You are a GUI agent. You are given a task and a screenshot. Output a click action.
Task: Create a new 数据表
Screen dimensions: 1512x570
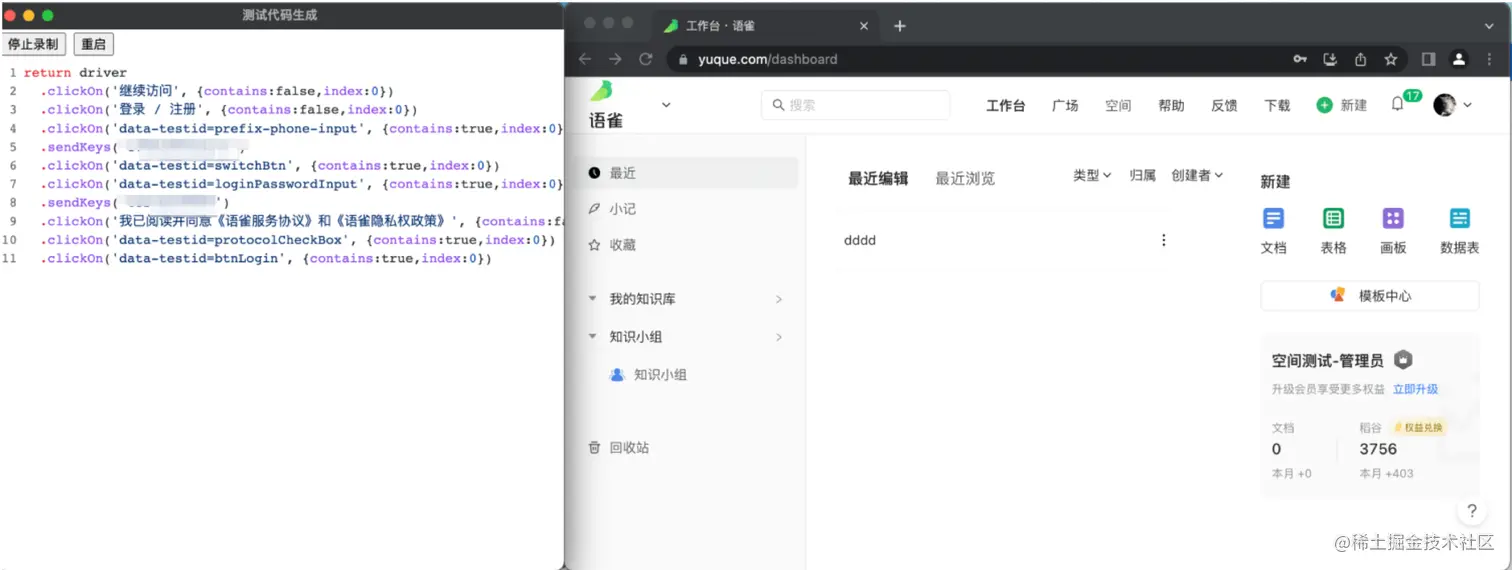point(1459,231)
